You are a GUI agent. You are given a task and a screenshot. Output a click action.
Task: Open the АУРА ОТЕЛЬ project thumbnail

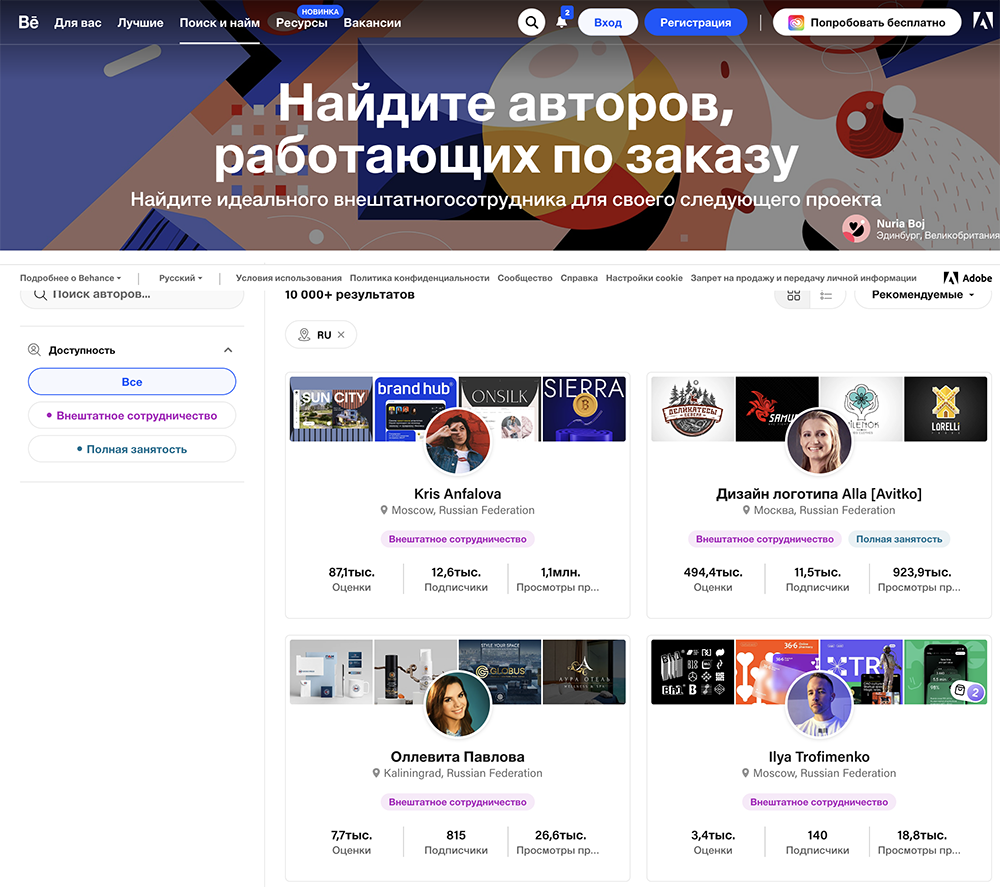pos(584,672)
